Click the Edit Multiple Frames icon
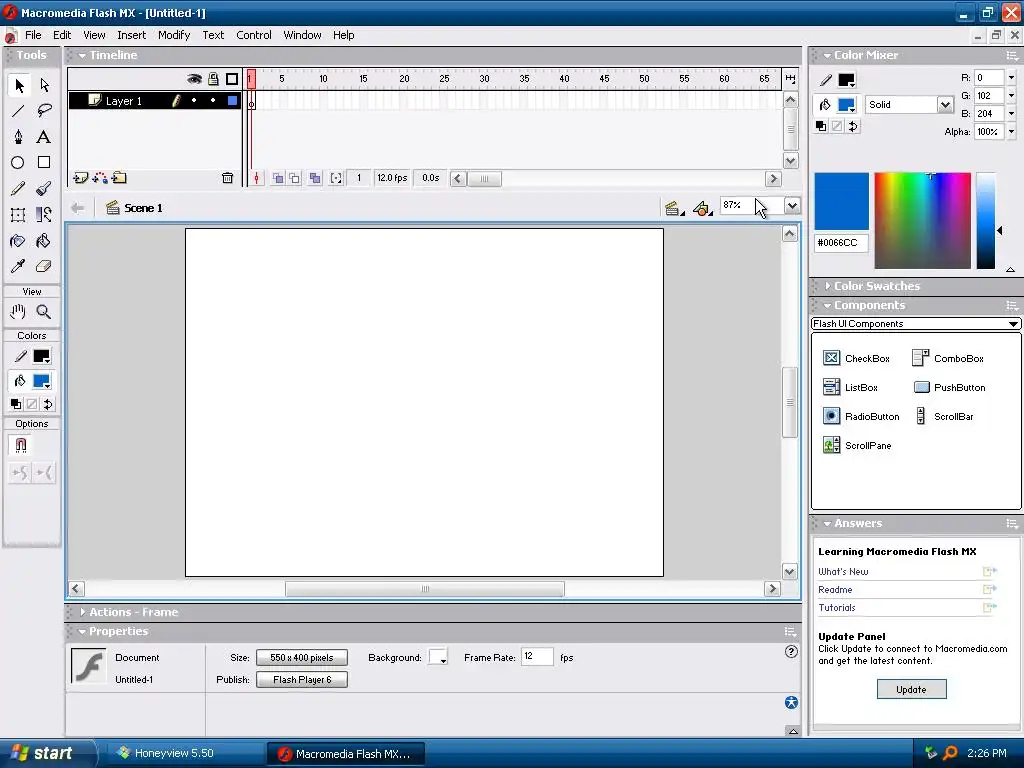Image resolution: width=1024 pixels, height=768 pixels. click(315, 178)
